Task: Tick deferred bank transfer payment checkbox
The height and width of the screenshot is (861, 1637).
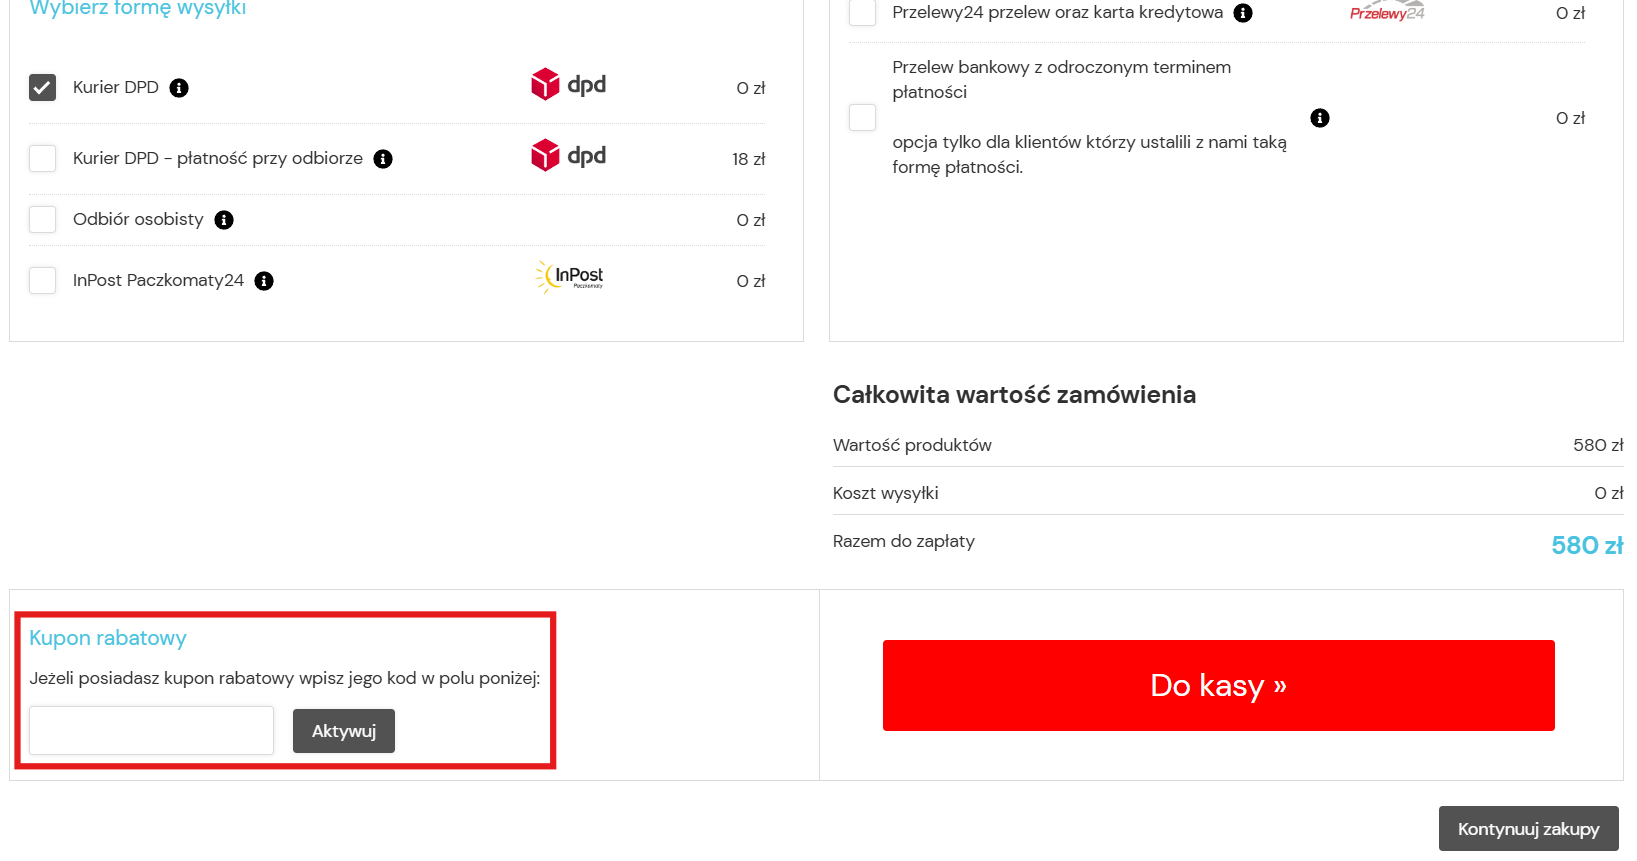Action: point(862,118)
